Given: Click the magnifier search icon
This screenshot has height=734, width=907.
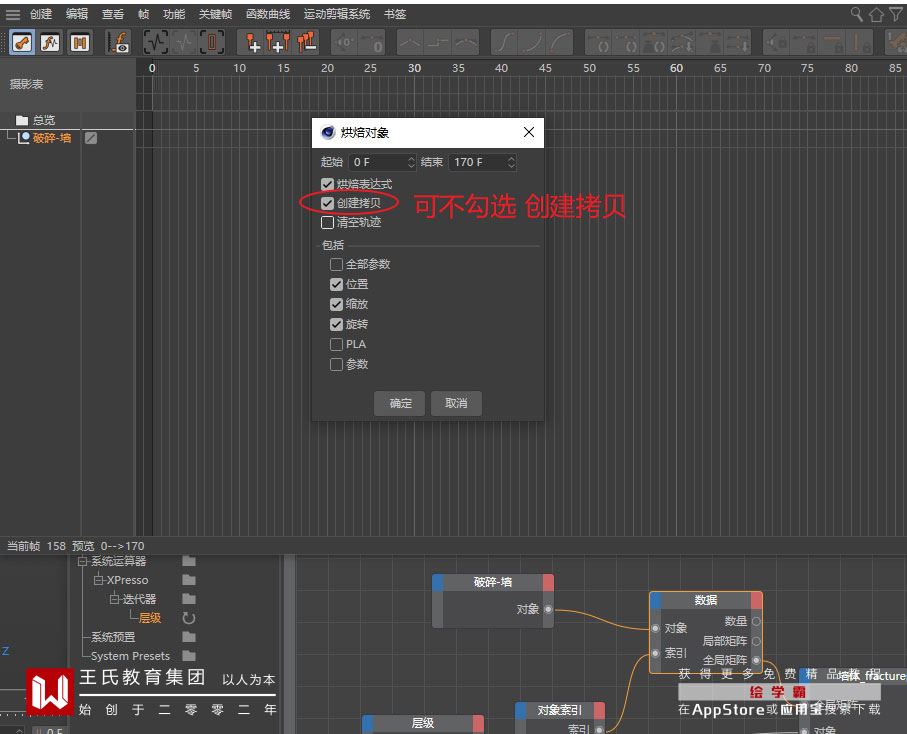Looking at the screenshot, I should (856, 14).
